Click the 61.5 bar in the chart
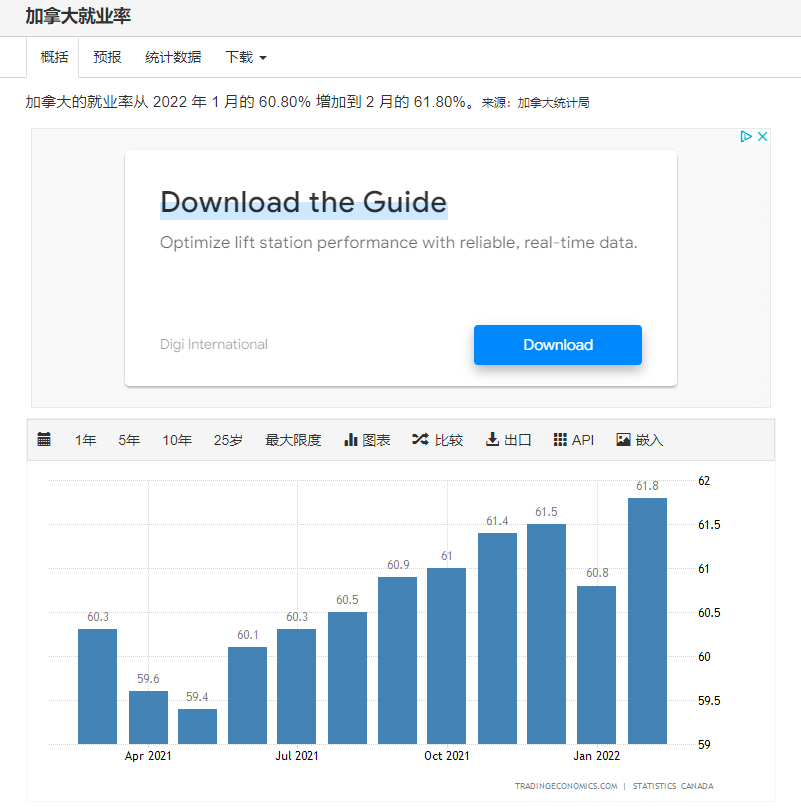Screen dimensions: 801x808 point(546,634)
